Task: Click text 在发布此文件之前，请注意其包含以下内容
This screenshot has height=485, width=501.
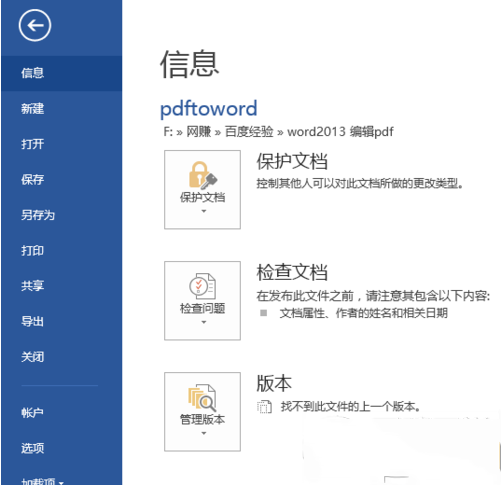Action: tap(373, 296)
